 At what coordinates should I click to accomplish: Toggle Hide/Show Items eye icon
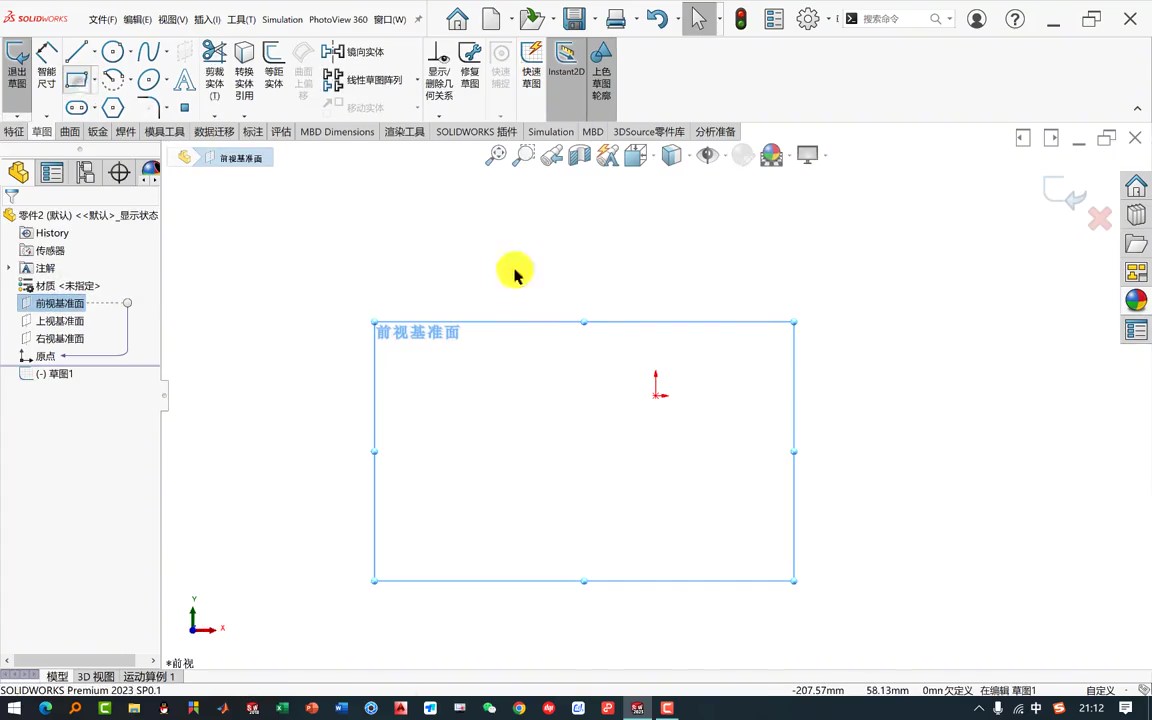coord(707,155)
